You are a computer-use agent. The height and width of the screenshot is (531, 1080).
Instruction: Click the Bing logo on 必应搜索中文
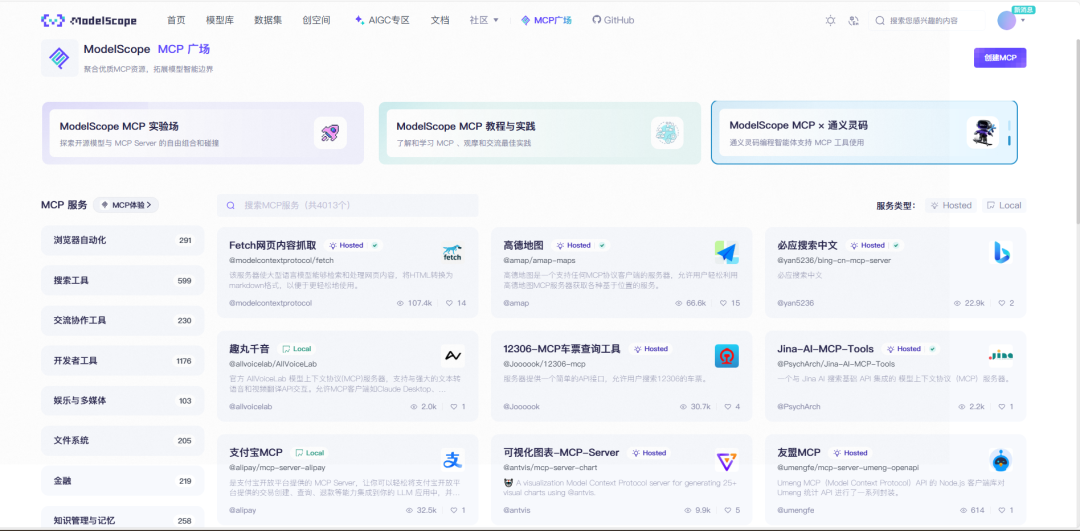(x=1001, y=253)
